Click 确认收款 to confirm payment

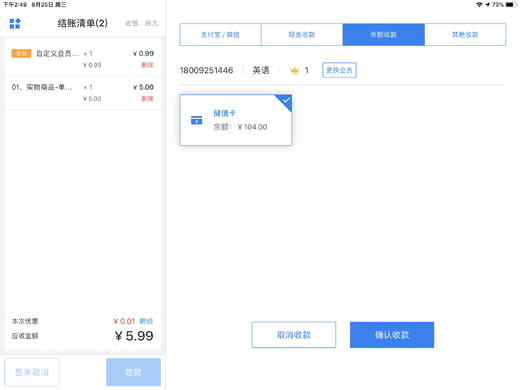(x=392, y=335)
